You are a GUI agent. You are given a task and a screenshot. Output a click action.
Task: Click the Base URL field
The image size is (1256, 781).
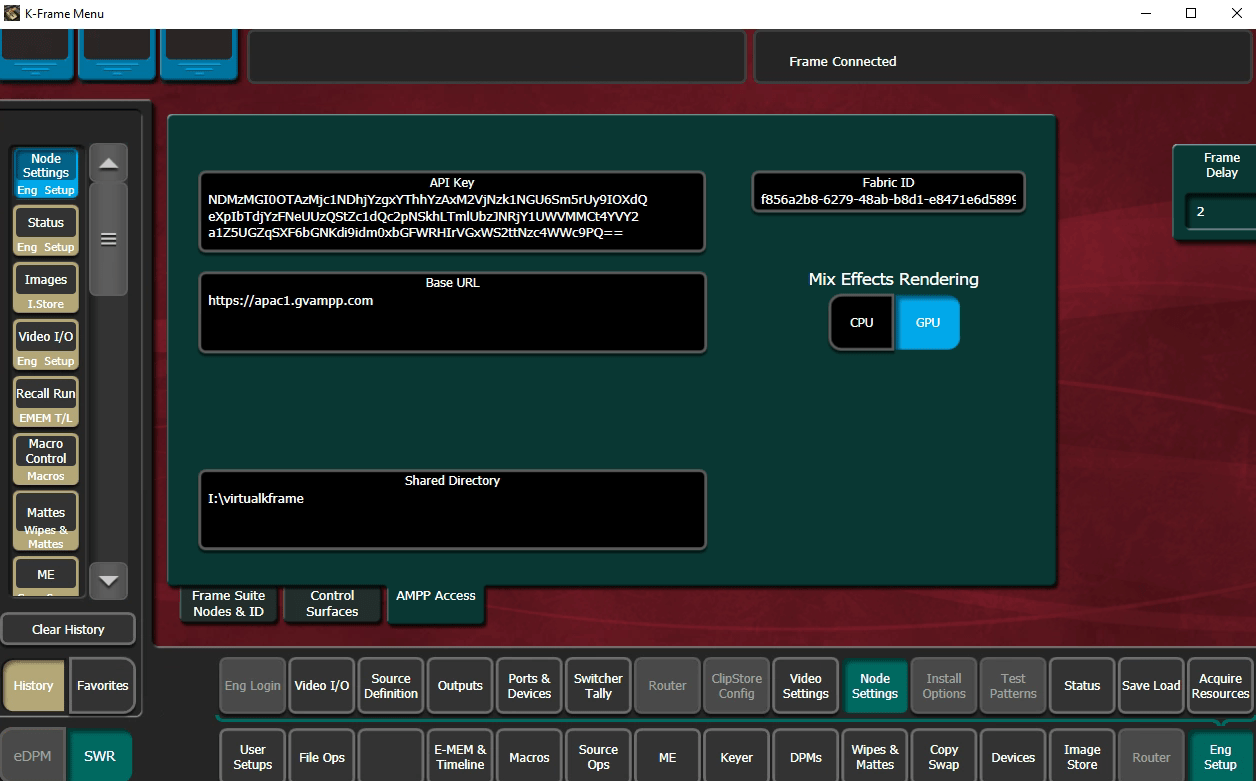(x=452, y=312)
